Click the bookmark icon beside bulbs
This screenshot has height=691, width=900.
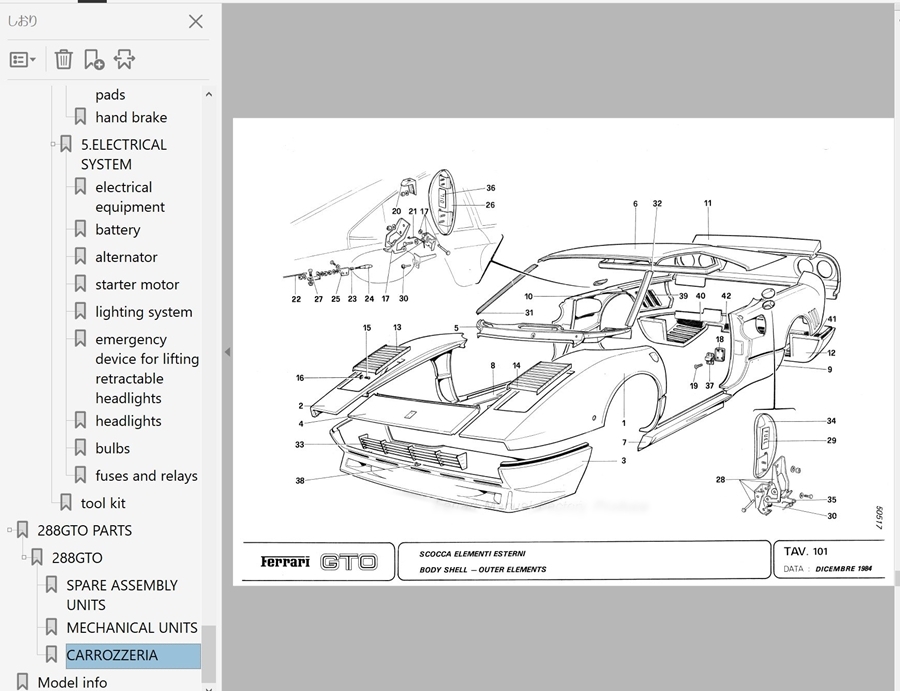point(80,448)
